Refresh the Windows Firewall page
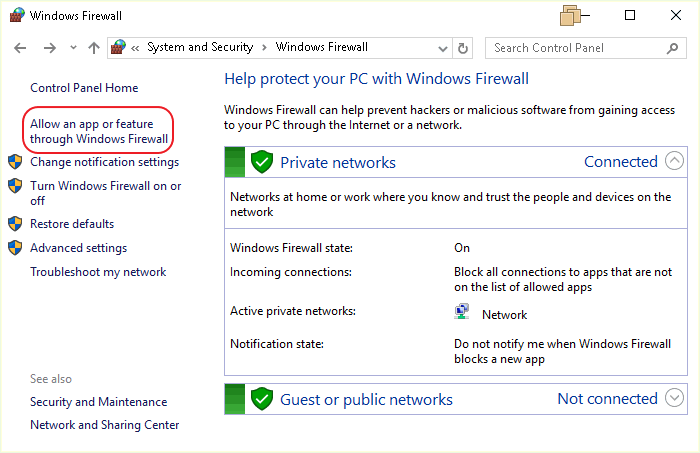700x453 pixels. pyautogui.click(x=462, y=48)
